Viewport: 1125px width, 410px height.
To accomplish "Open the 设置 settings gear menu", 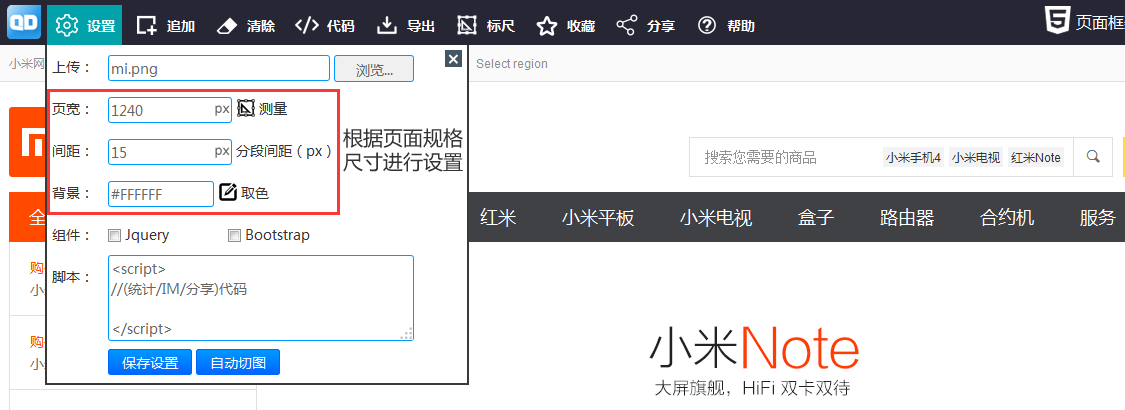I will pyautogui.click(x=85, y=26).
